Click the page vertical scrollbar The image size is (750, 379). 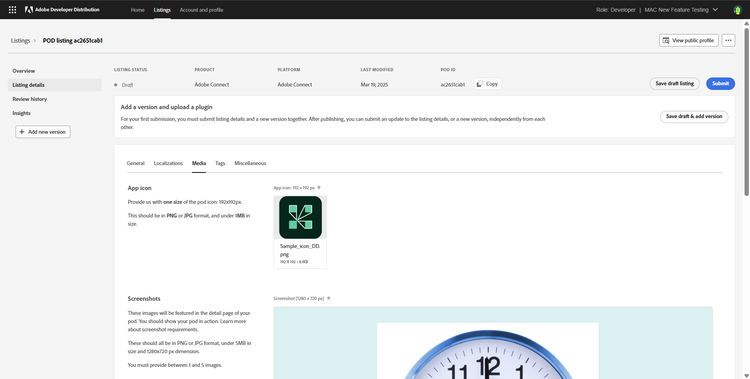tap(746, 112)
